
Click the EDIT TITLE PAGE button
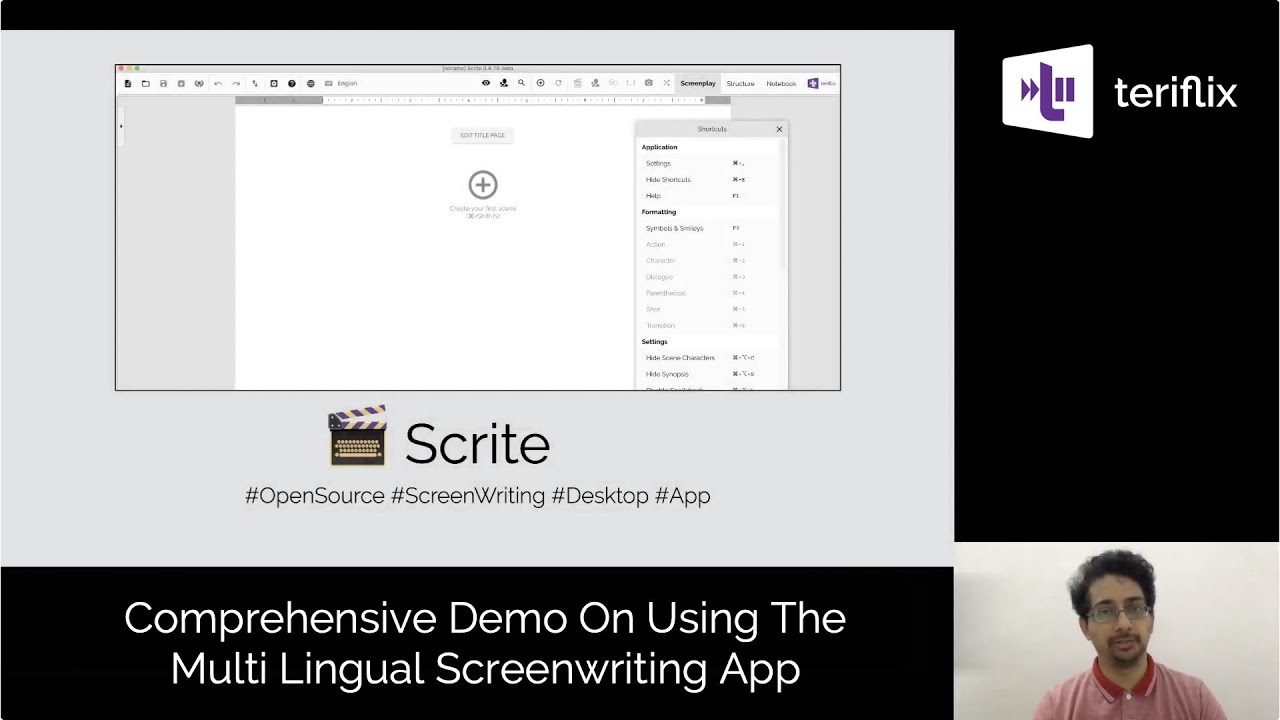pyautogui.click(x=482, y=135)
